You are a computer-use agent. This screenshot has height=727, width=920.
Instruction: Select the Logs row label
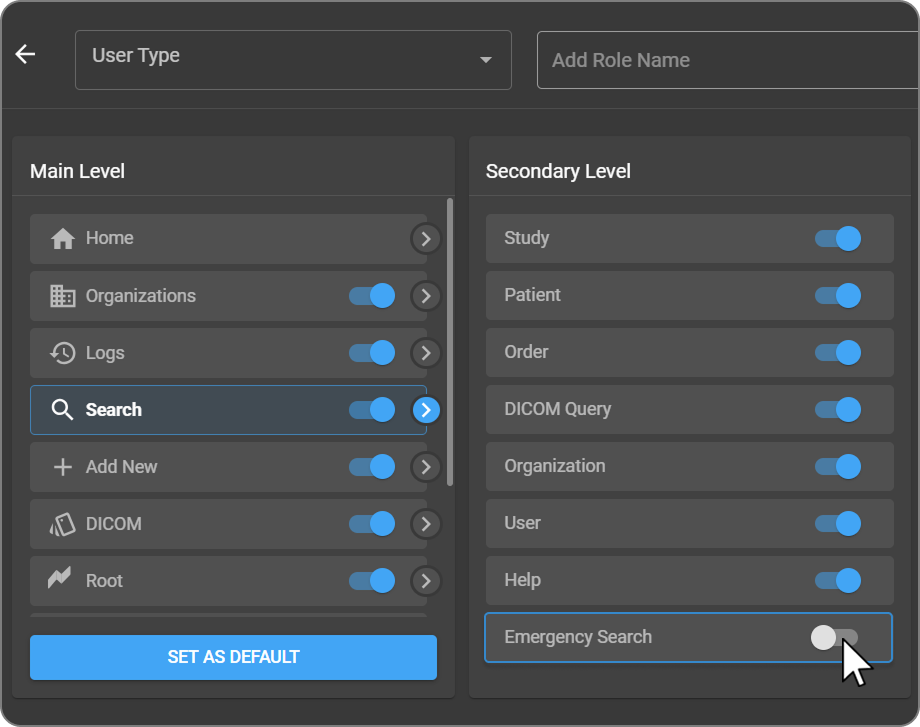[x=105, y=353]
